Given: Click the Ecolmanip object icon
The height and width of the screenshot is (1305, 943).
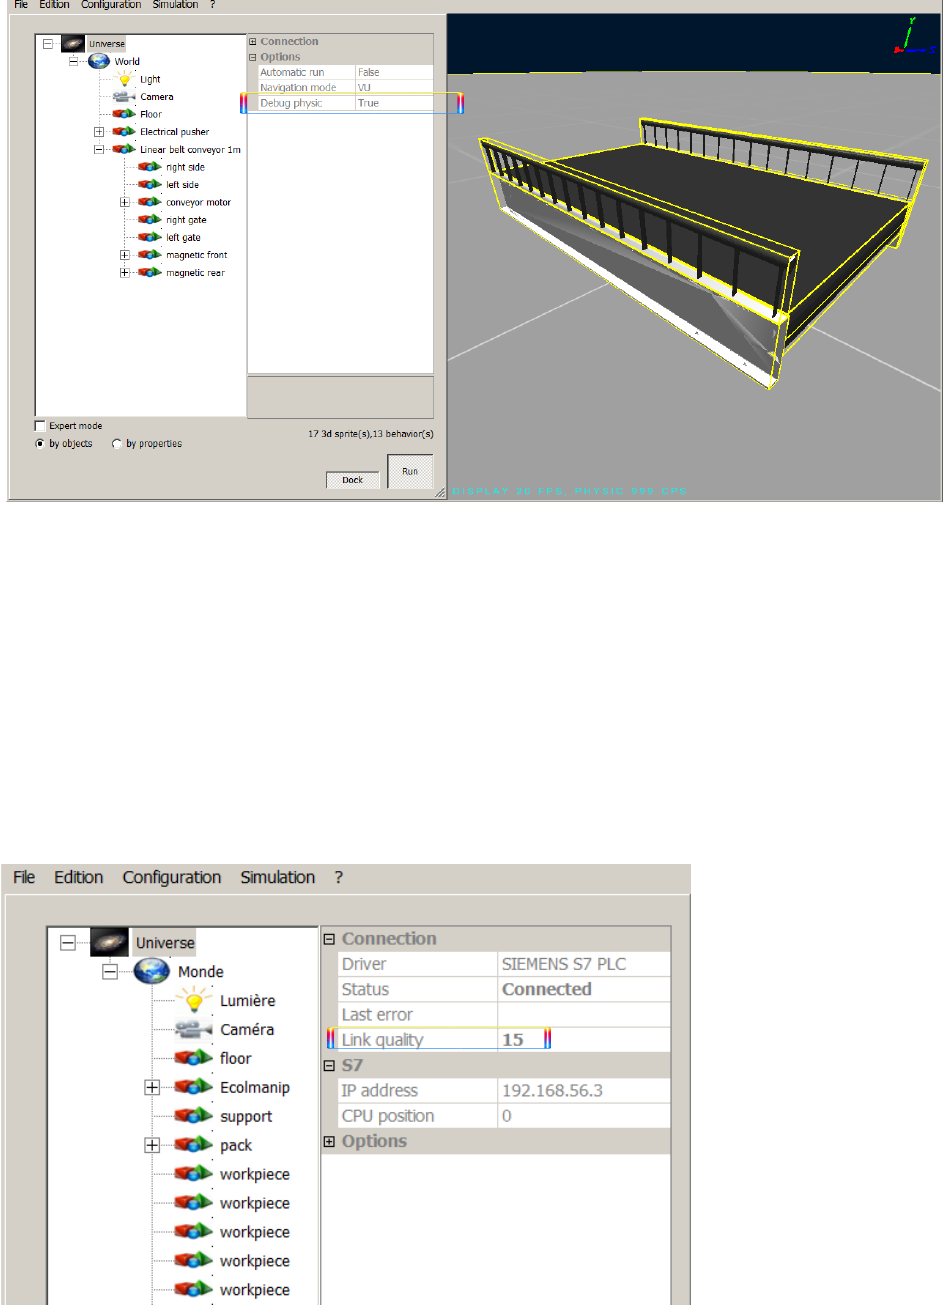Looking at the screenshot, I should point(194,1087).
